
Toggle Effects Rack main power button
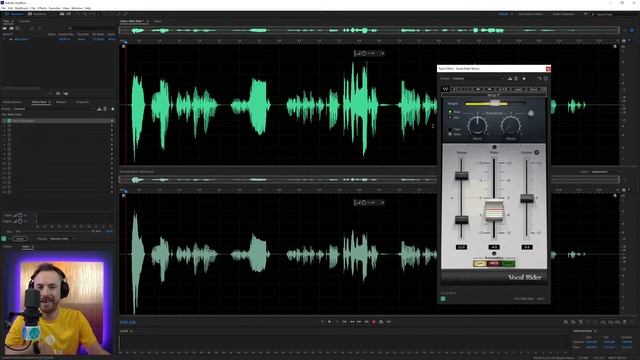[x=4, y=238]
